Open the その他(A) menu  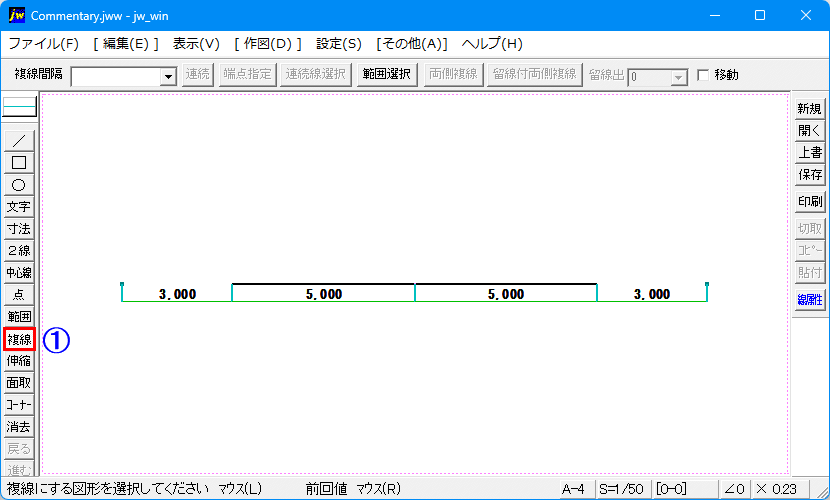click(x=412, y=44)
